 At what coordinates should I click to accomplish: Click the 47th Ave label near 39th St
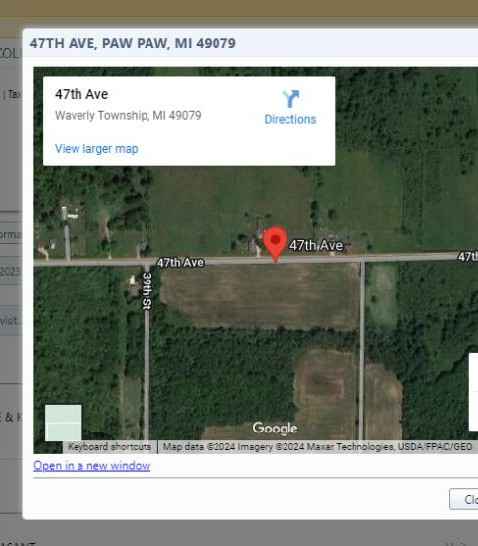click(x=180, y=262)
